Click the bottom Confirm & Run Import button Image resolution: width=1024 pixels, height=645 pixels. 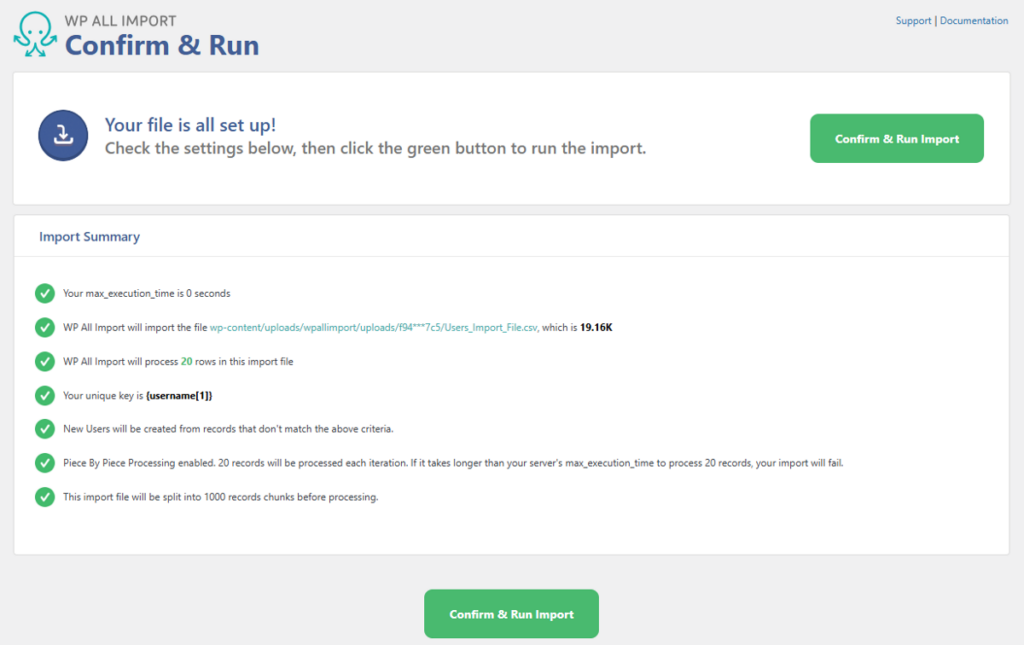pos(511,613)
